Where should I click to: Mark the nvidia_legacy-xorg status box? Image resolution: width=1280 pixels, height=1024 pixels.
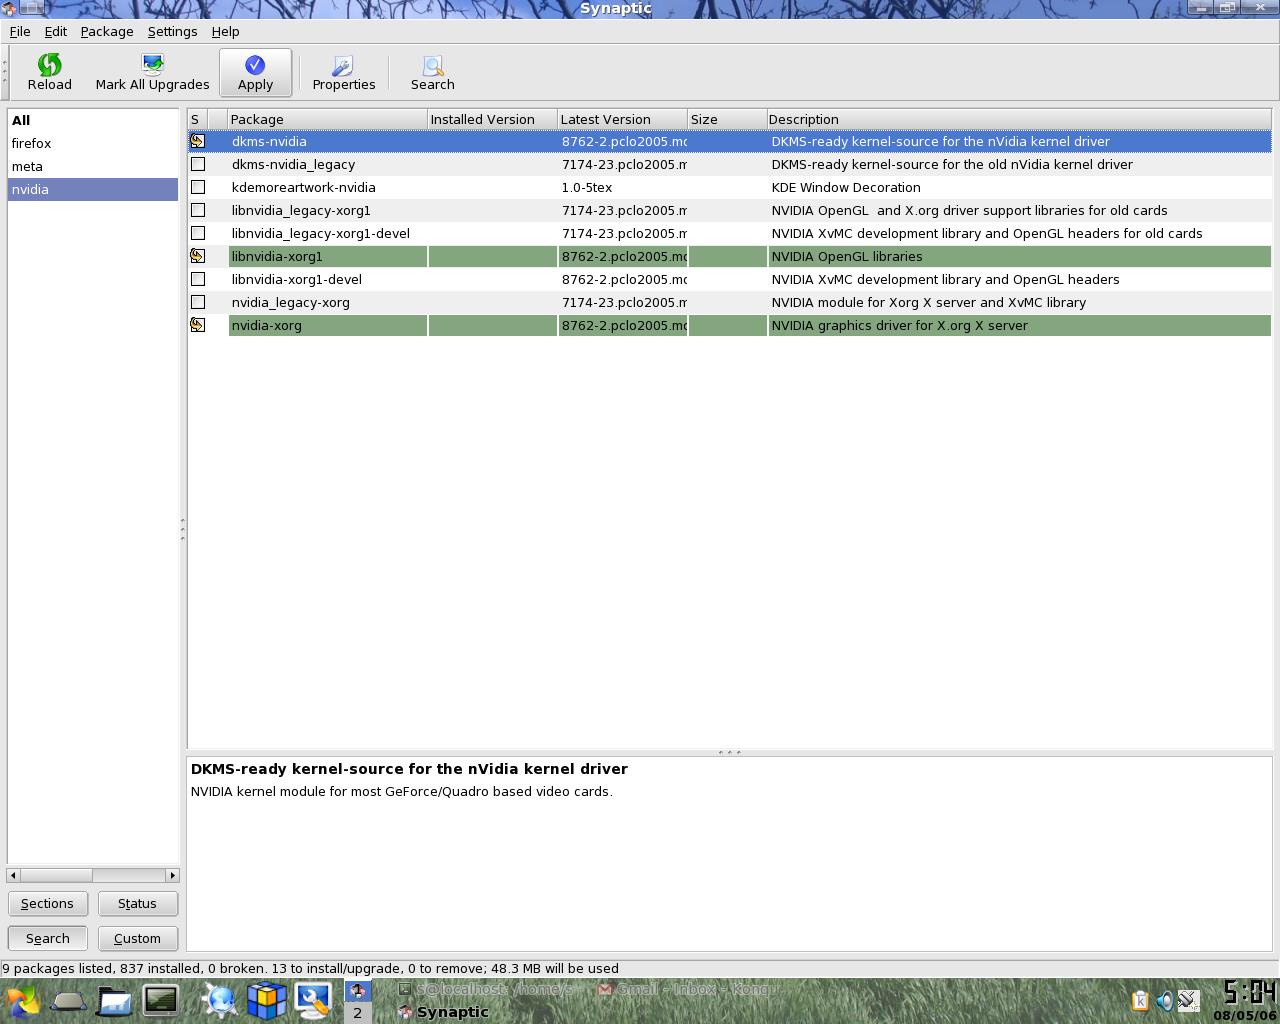click(198, 302)
